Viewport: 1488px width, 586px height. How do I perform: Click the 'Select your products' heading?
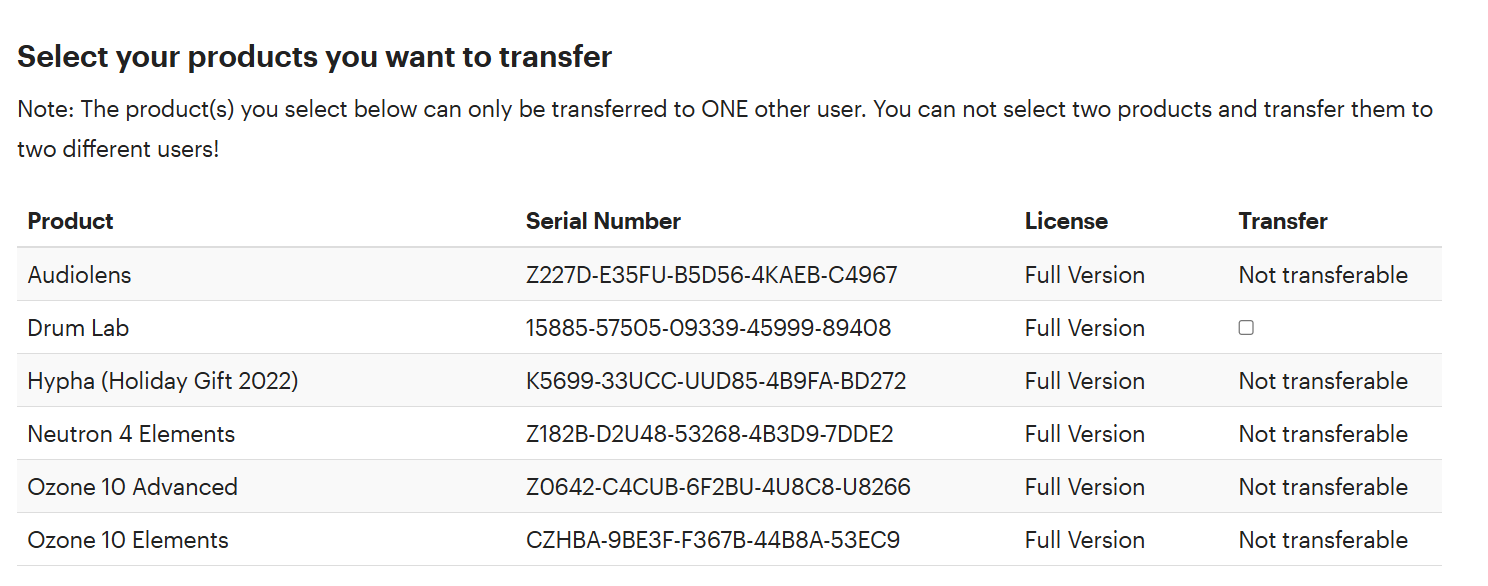coord(314,57)
